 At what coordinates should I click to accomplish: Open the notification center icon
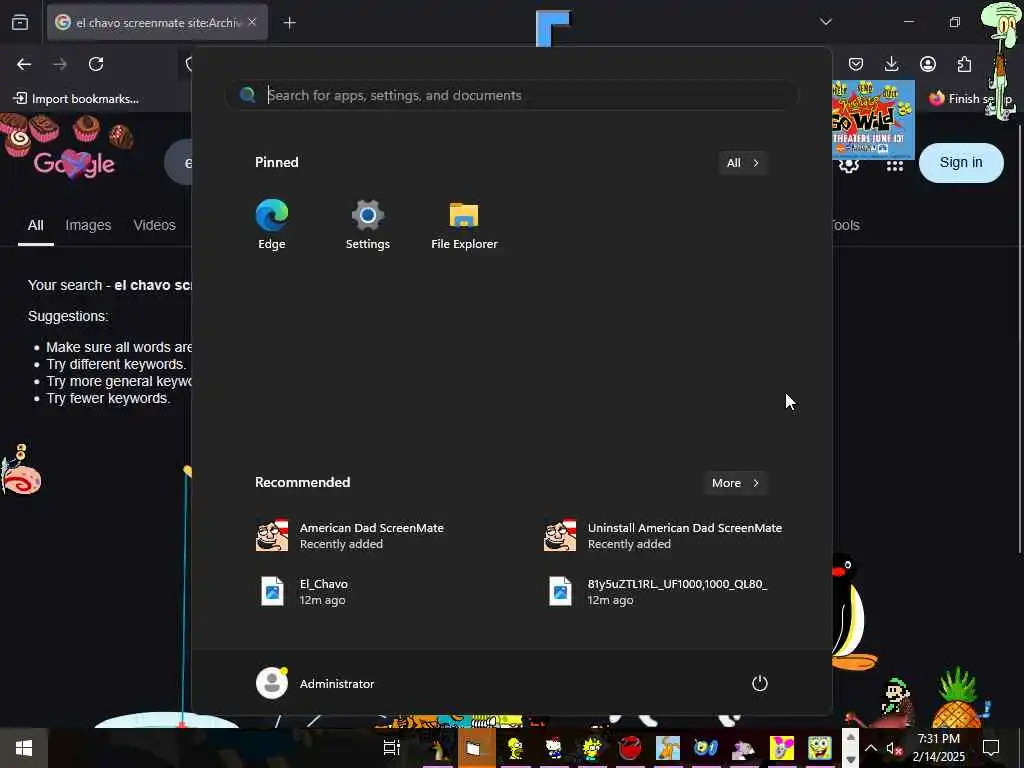click(x=991, y=748)
